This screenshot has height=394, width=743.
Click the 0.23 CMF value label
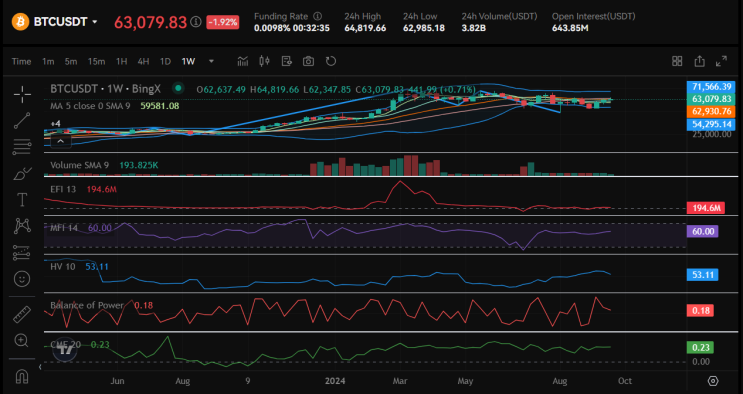coord(700,348)
